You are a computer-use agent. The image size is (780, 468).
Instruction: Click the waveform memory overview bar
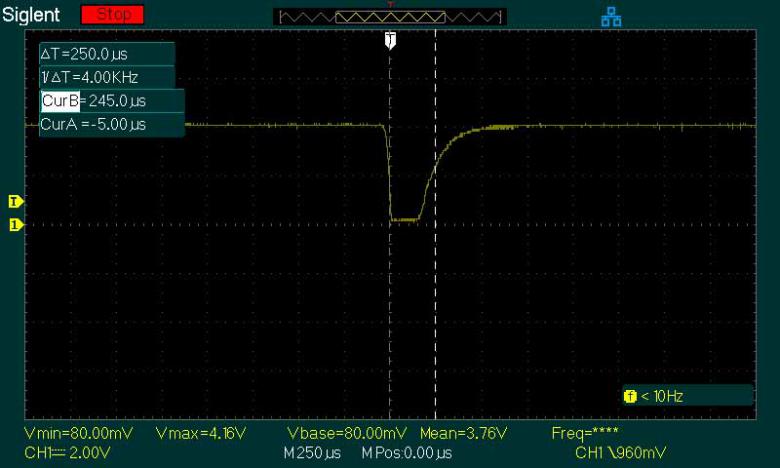pyautogui.click(x=390, y=17)
